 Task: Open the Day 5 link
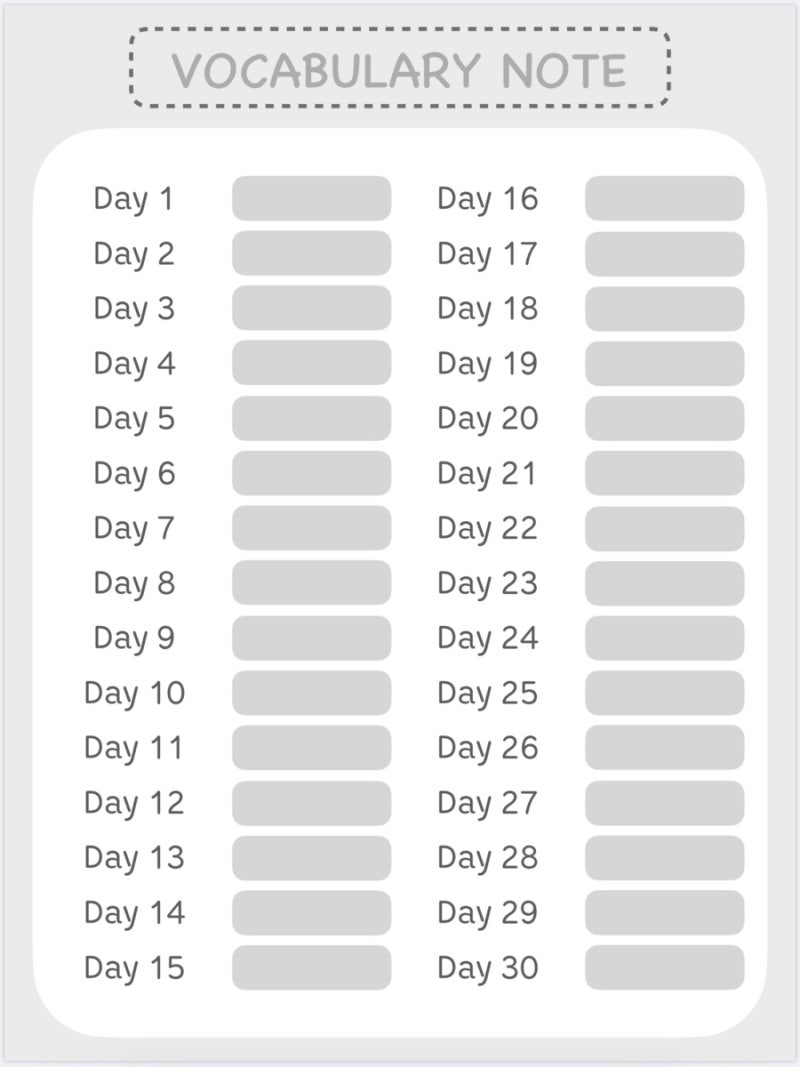coord(134,418)
